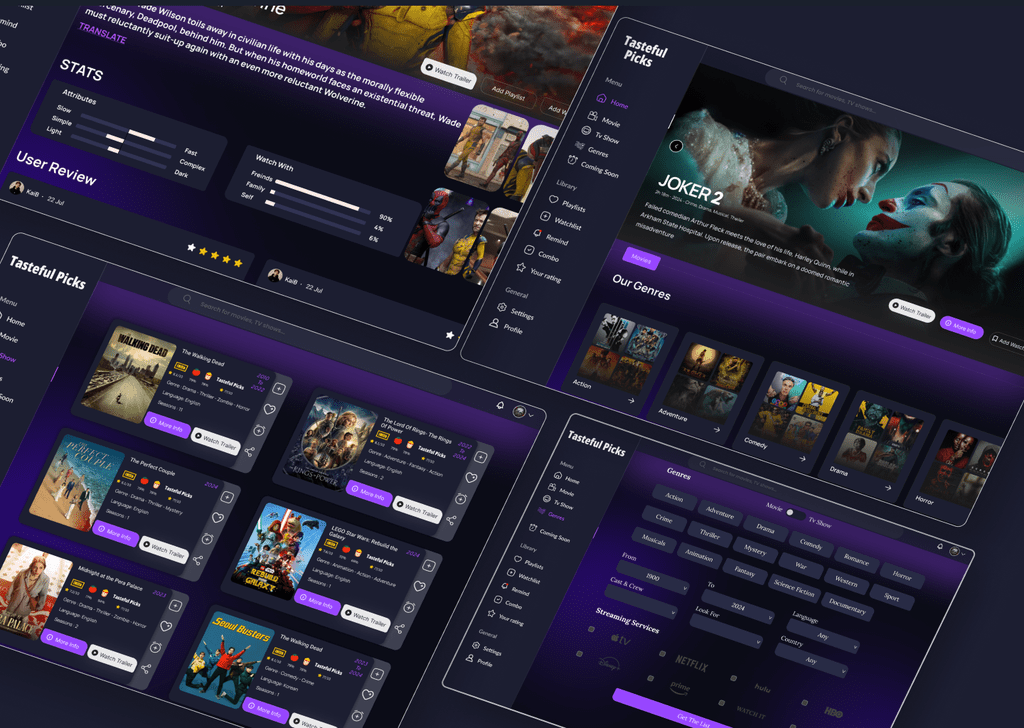1024x728 pixels.
Task: Open the From year dropdown showing 1900
Action: 654,578
